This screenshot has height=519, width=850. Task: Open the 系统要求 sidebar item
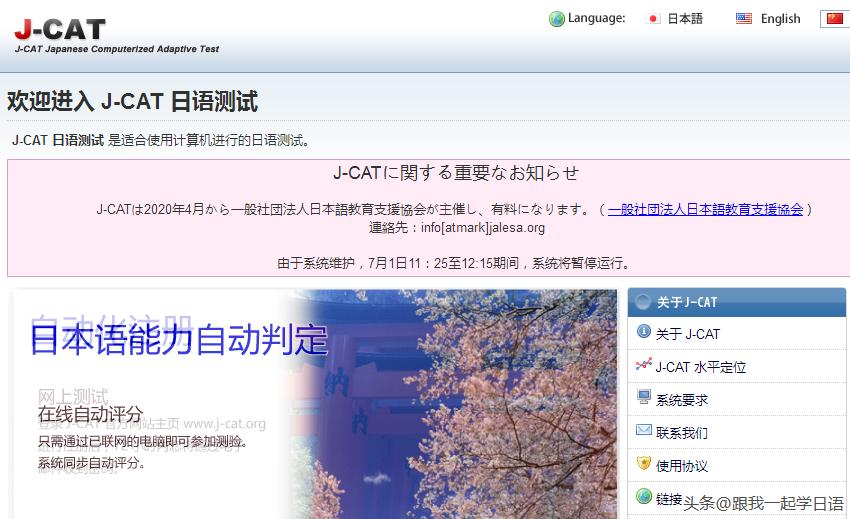tap(682, 400)
